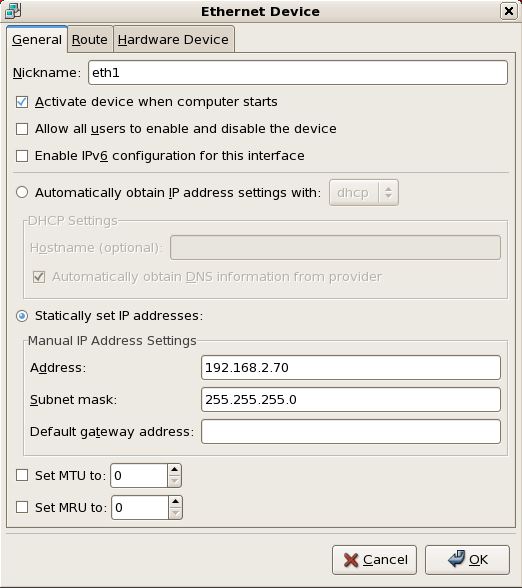Click the Subnet mask input field
The width and height of the screenshot is (522, 588).
(x=351, y=400)
